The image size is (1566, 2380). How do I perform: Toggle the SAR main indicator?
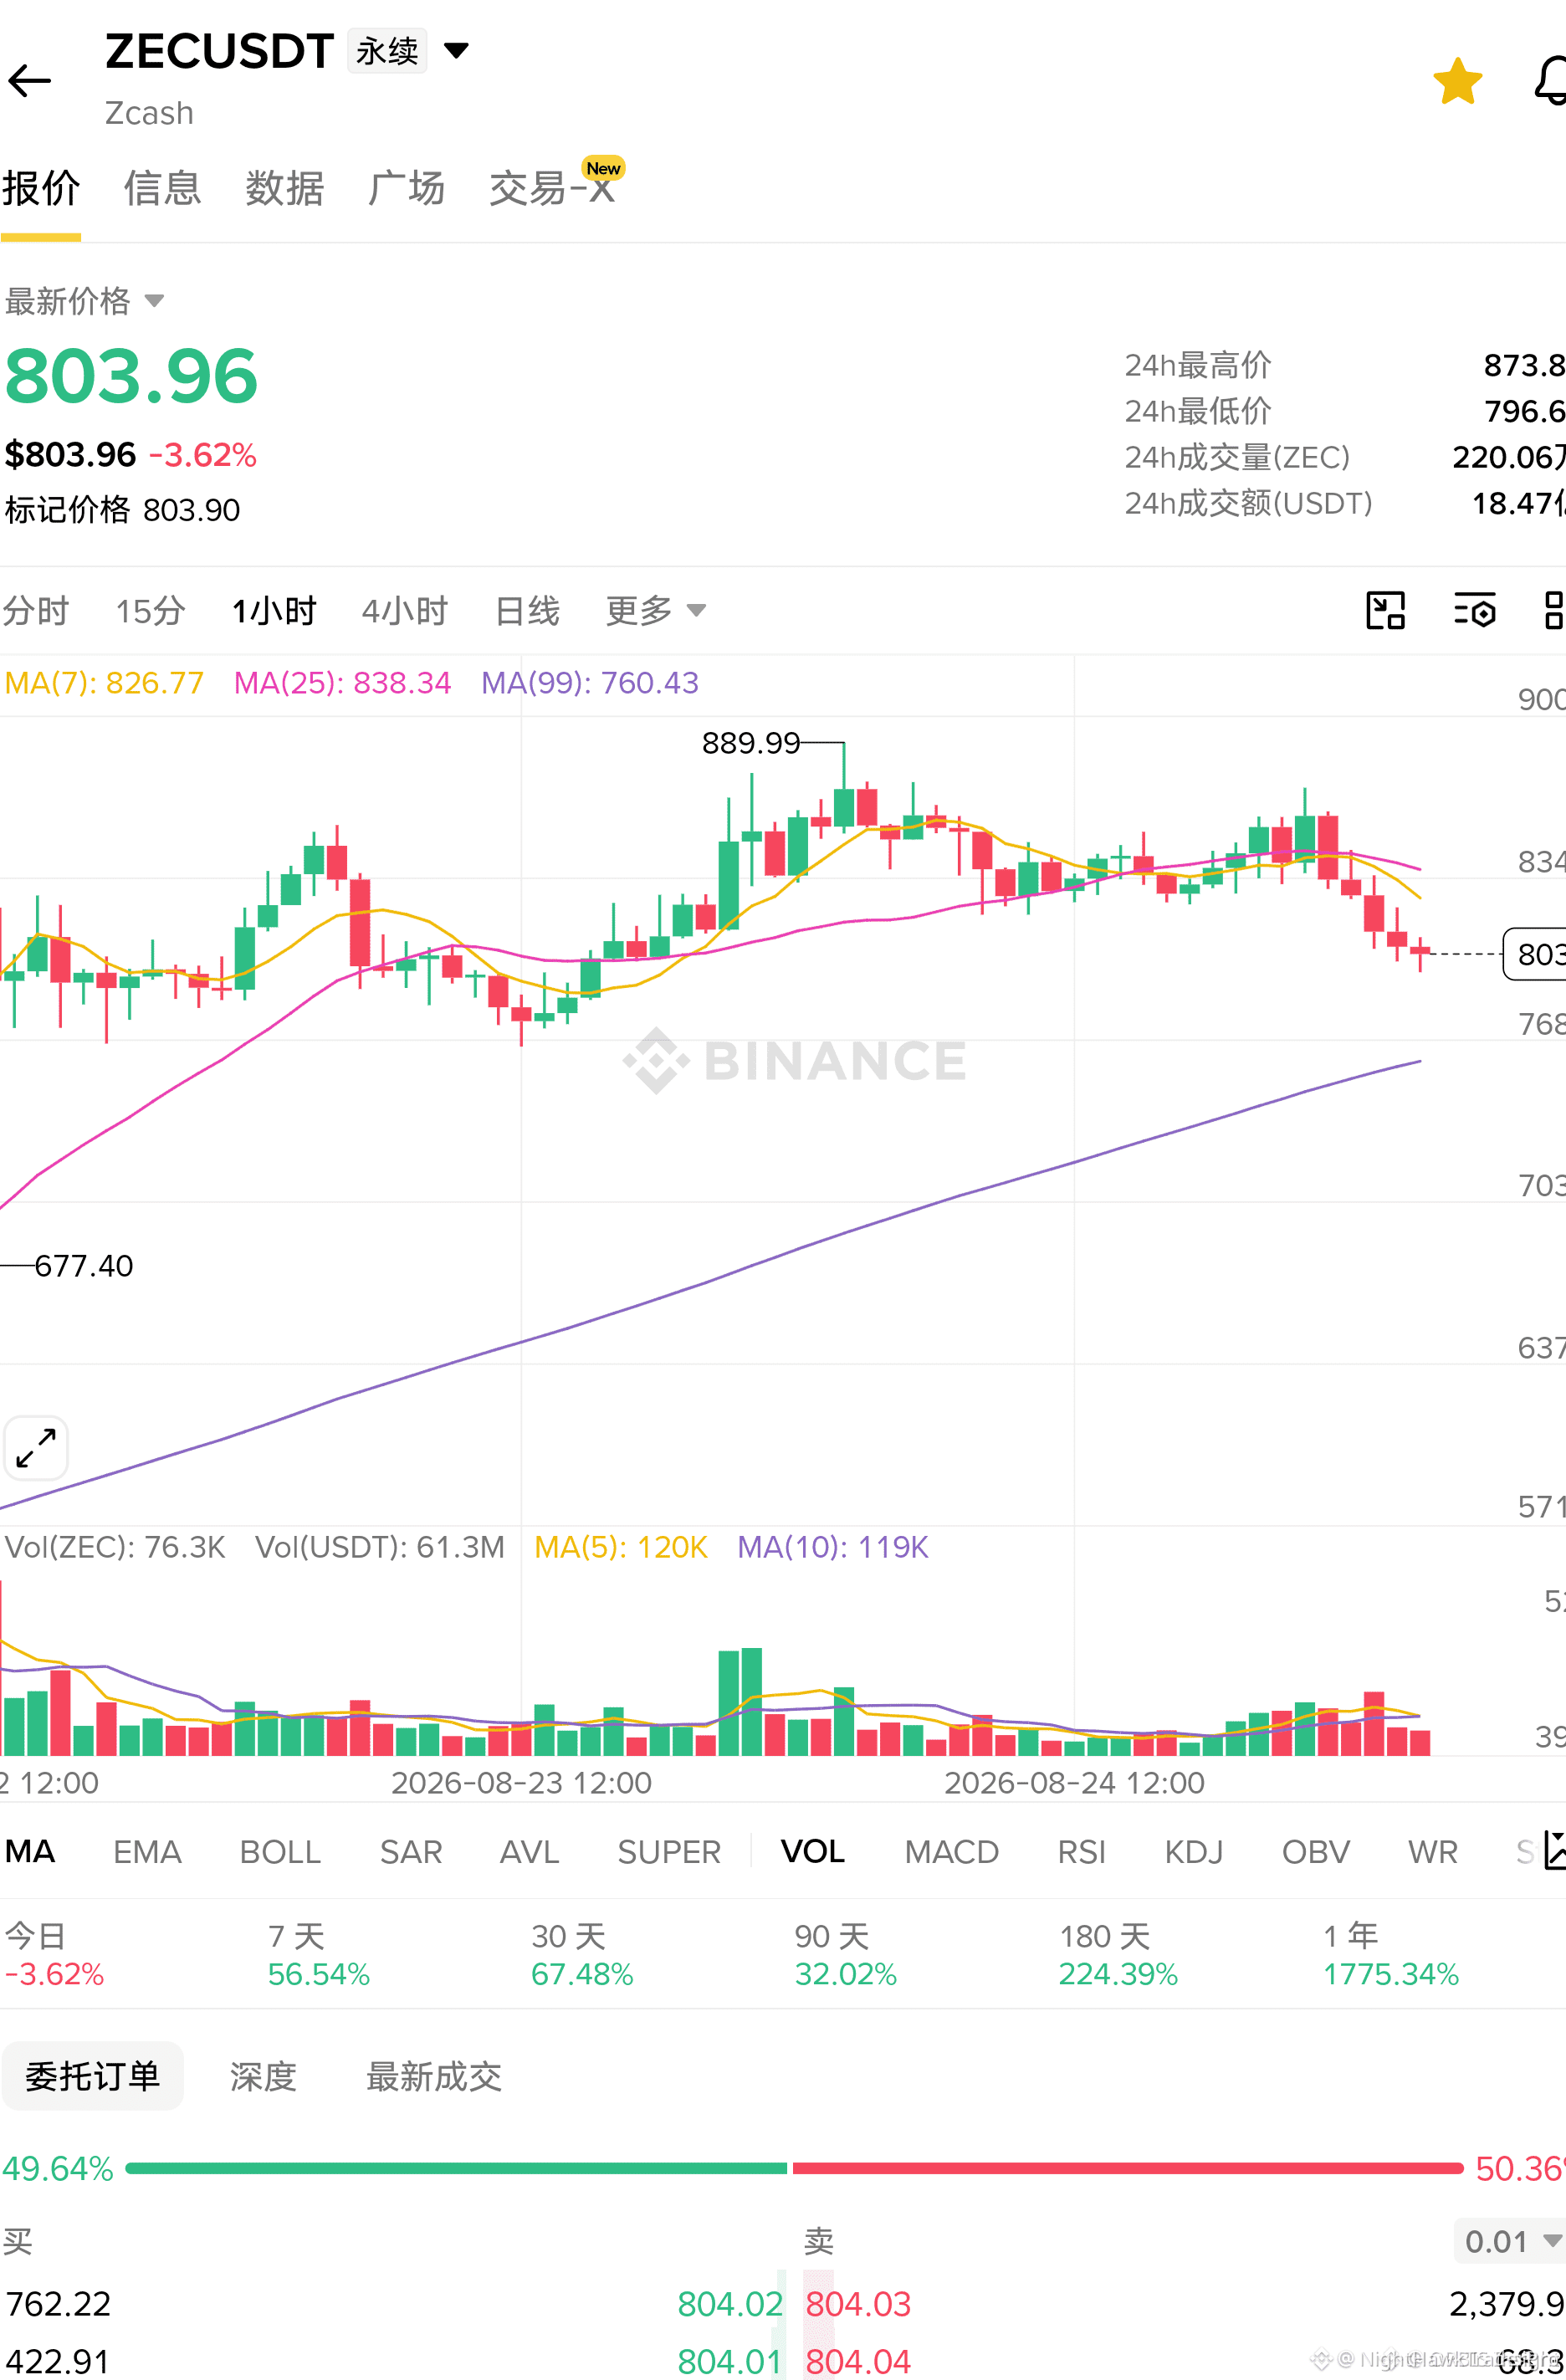coord(411,1851)
